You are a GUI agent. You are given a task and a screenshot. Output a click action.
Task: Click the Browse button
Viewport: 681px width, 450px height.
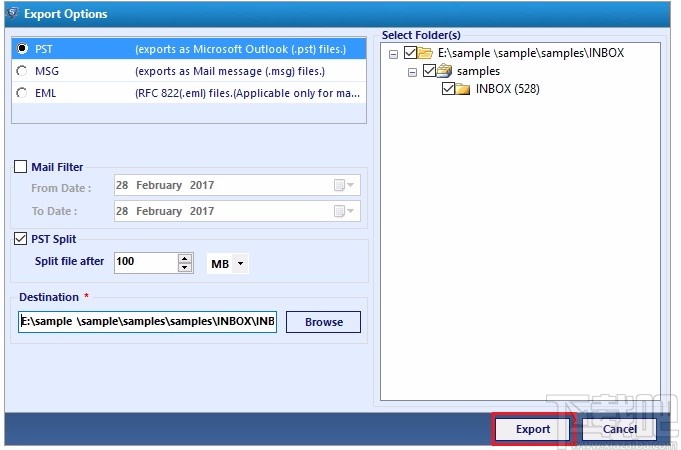pos(324,322)
